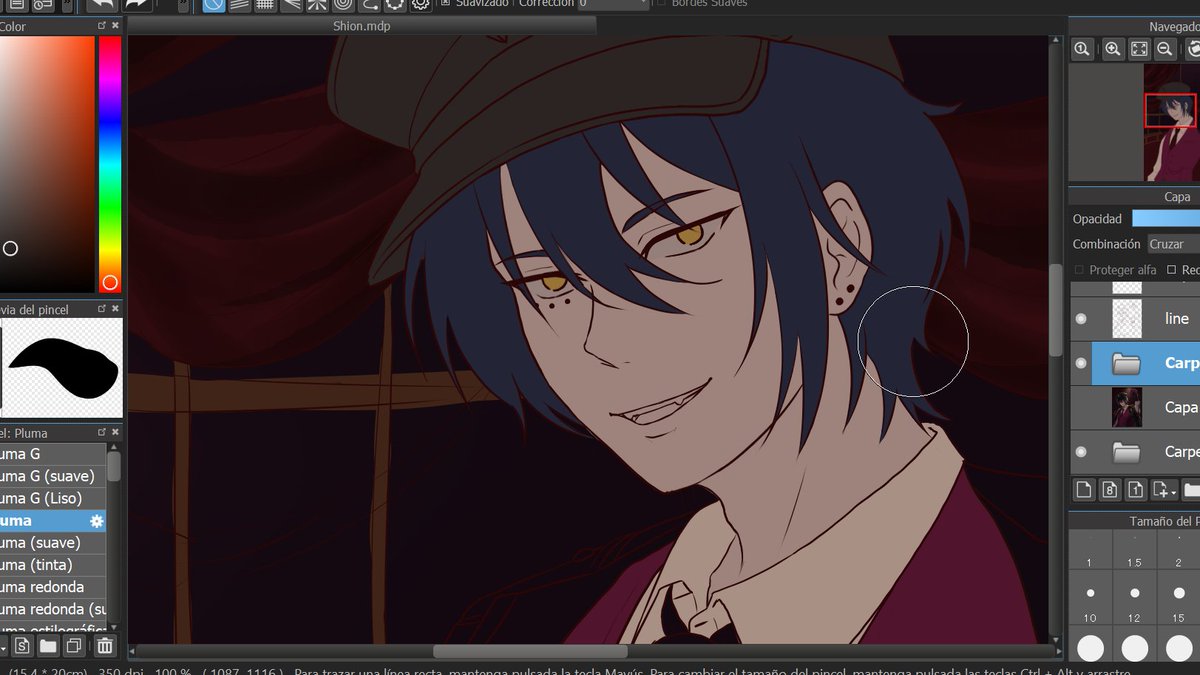Image resolution: width=1200 pixels, height=675 pixels.
Task: Toggle visibility of the bottom Carpeta folder
Action: (x=1080, y=452)
